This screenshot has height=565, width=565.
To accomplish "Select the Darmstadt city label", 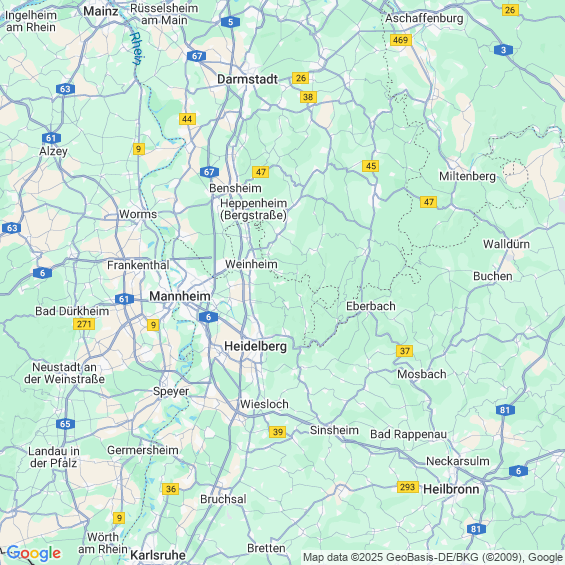I will tap(247, 79).
